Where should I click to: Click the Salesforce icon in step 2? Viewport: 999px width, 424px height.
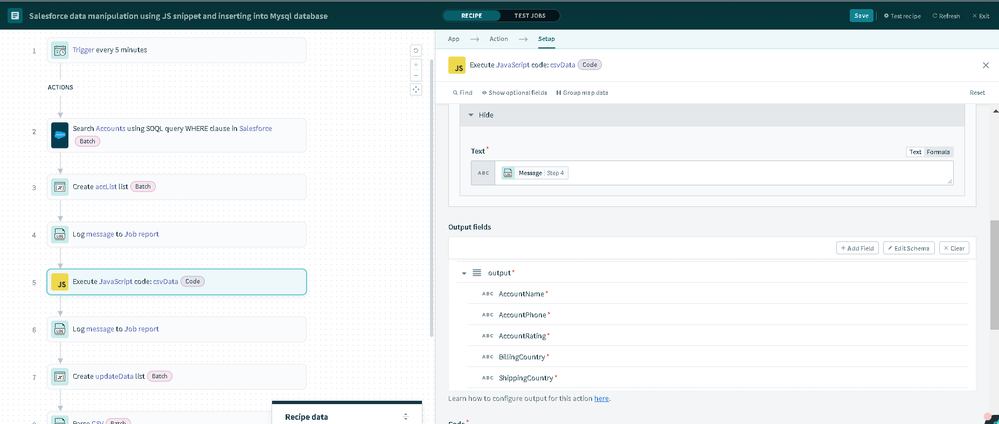(x=60, y=135)
